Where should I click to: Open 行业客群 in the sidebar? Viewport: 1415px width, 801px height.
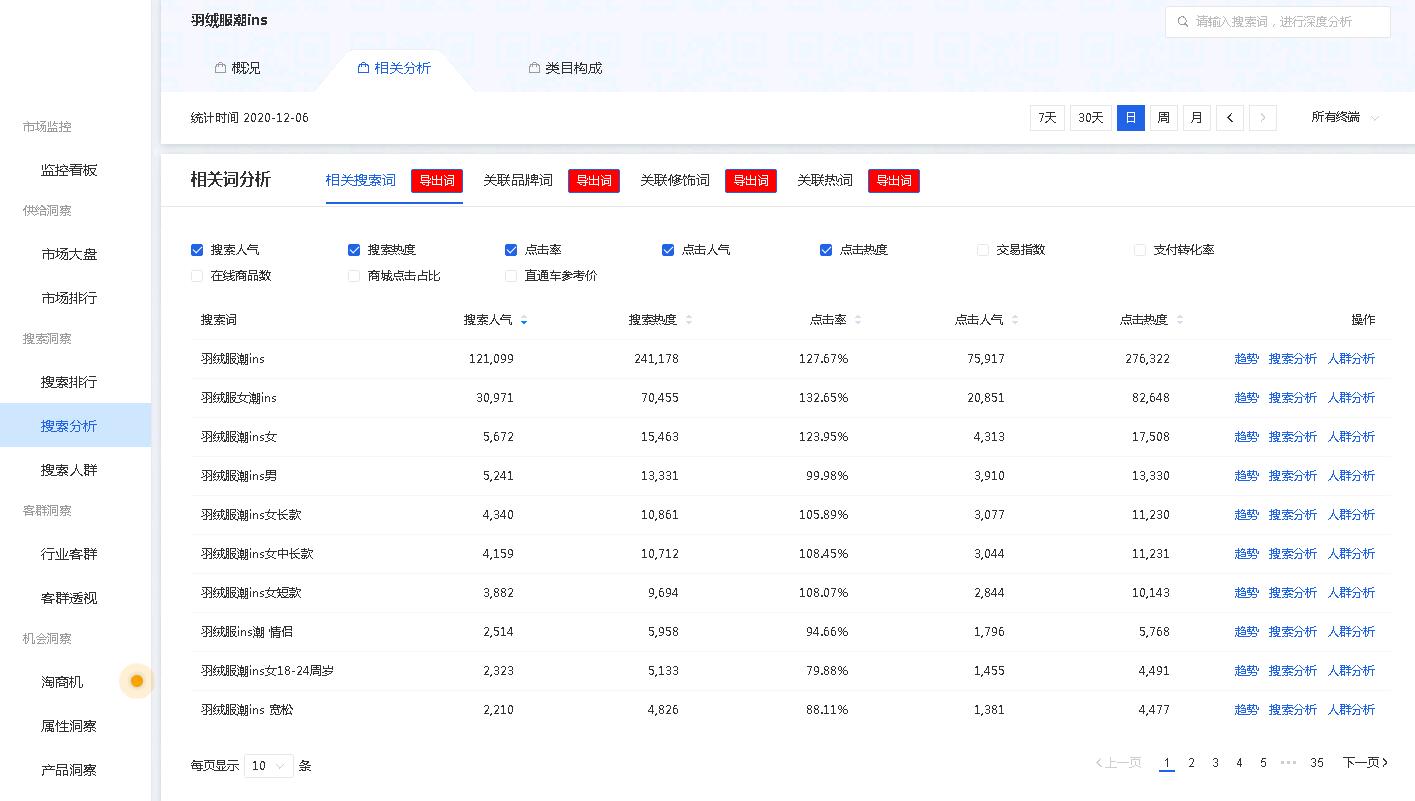(69, 554)
